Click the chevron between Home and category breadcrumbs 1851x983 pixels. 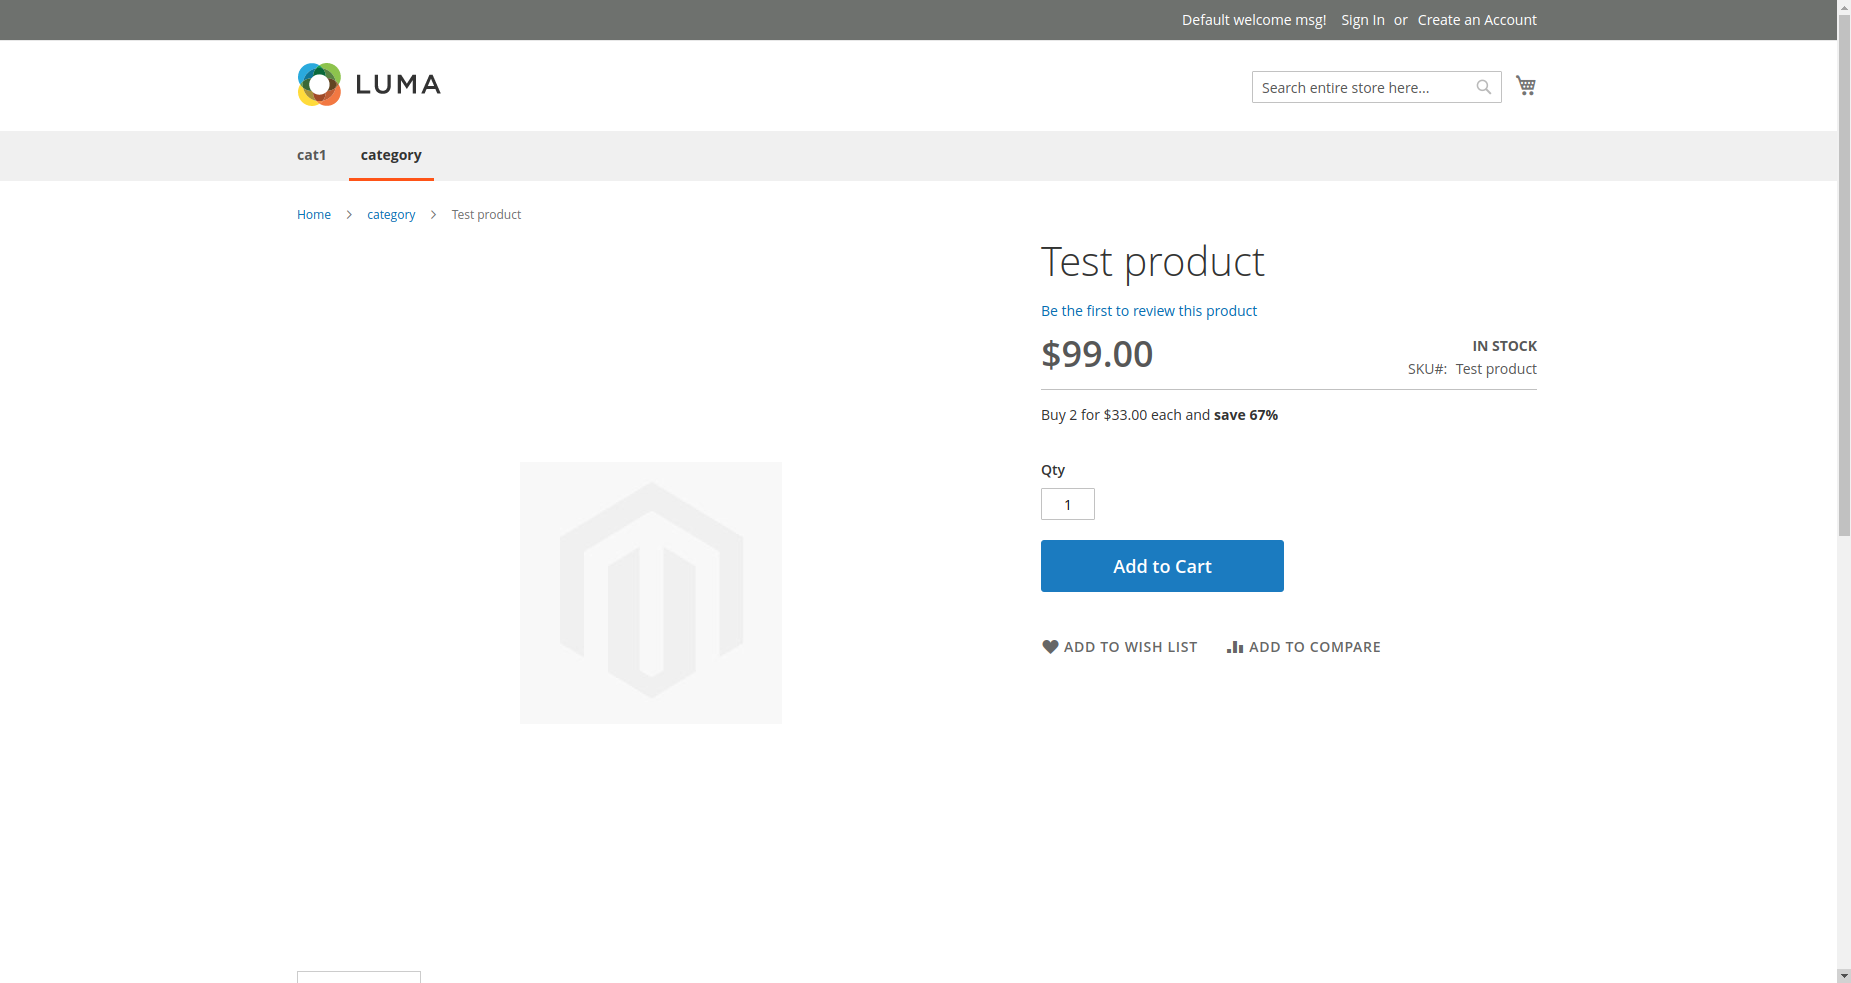pos(348,214)
